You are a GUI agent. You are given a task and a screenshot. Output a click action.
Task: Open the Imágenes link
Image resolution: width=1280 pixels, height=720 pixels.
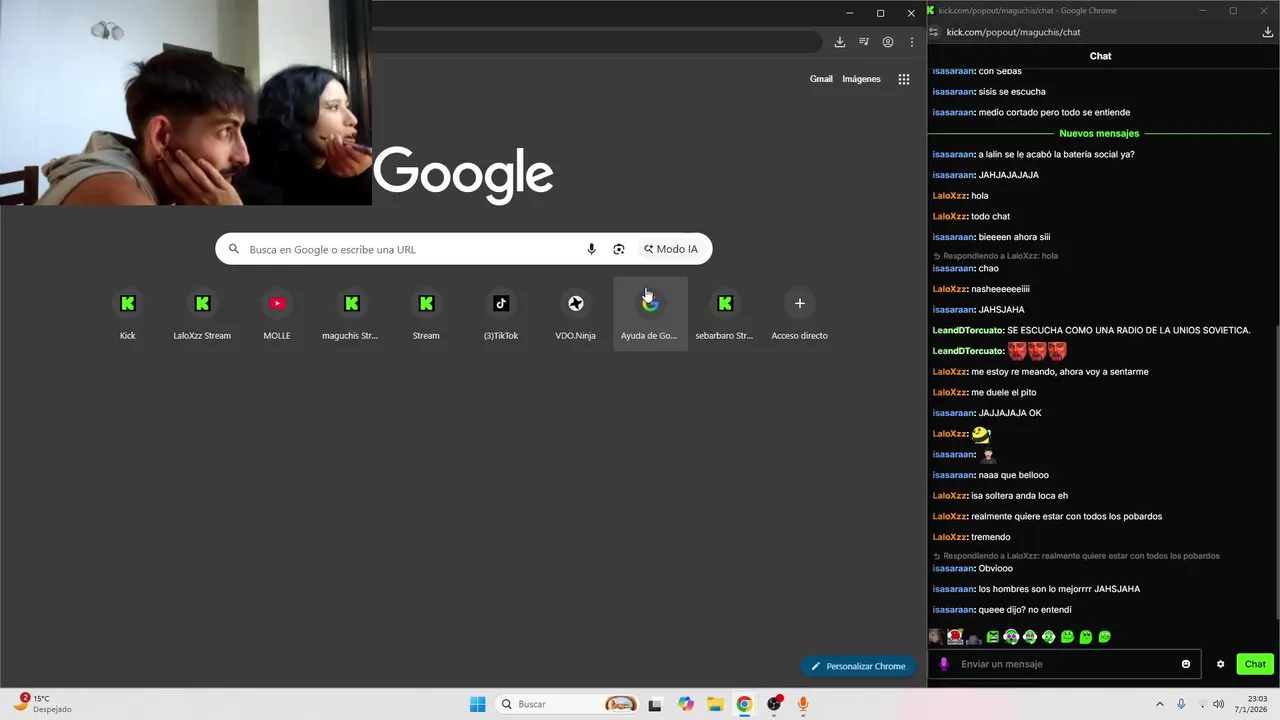[861, 79]
